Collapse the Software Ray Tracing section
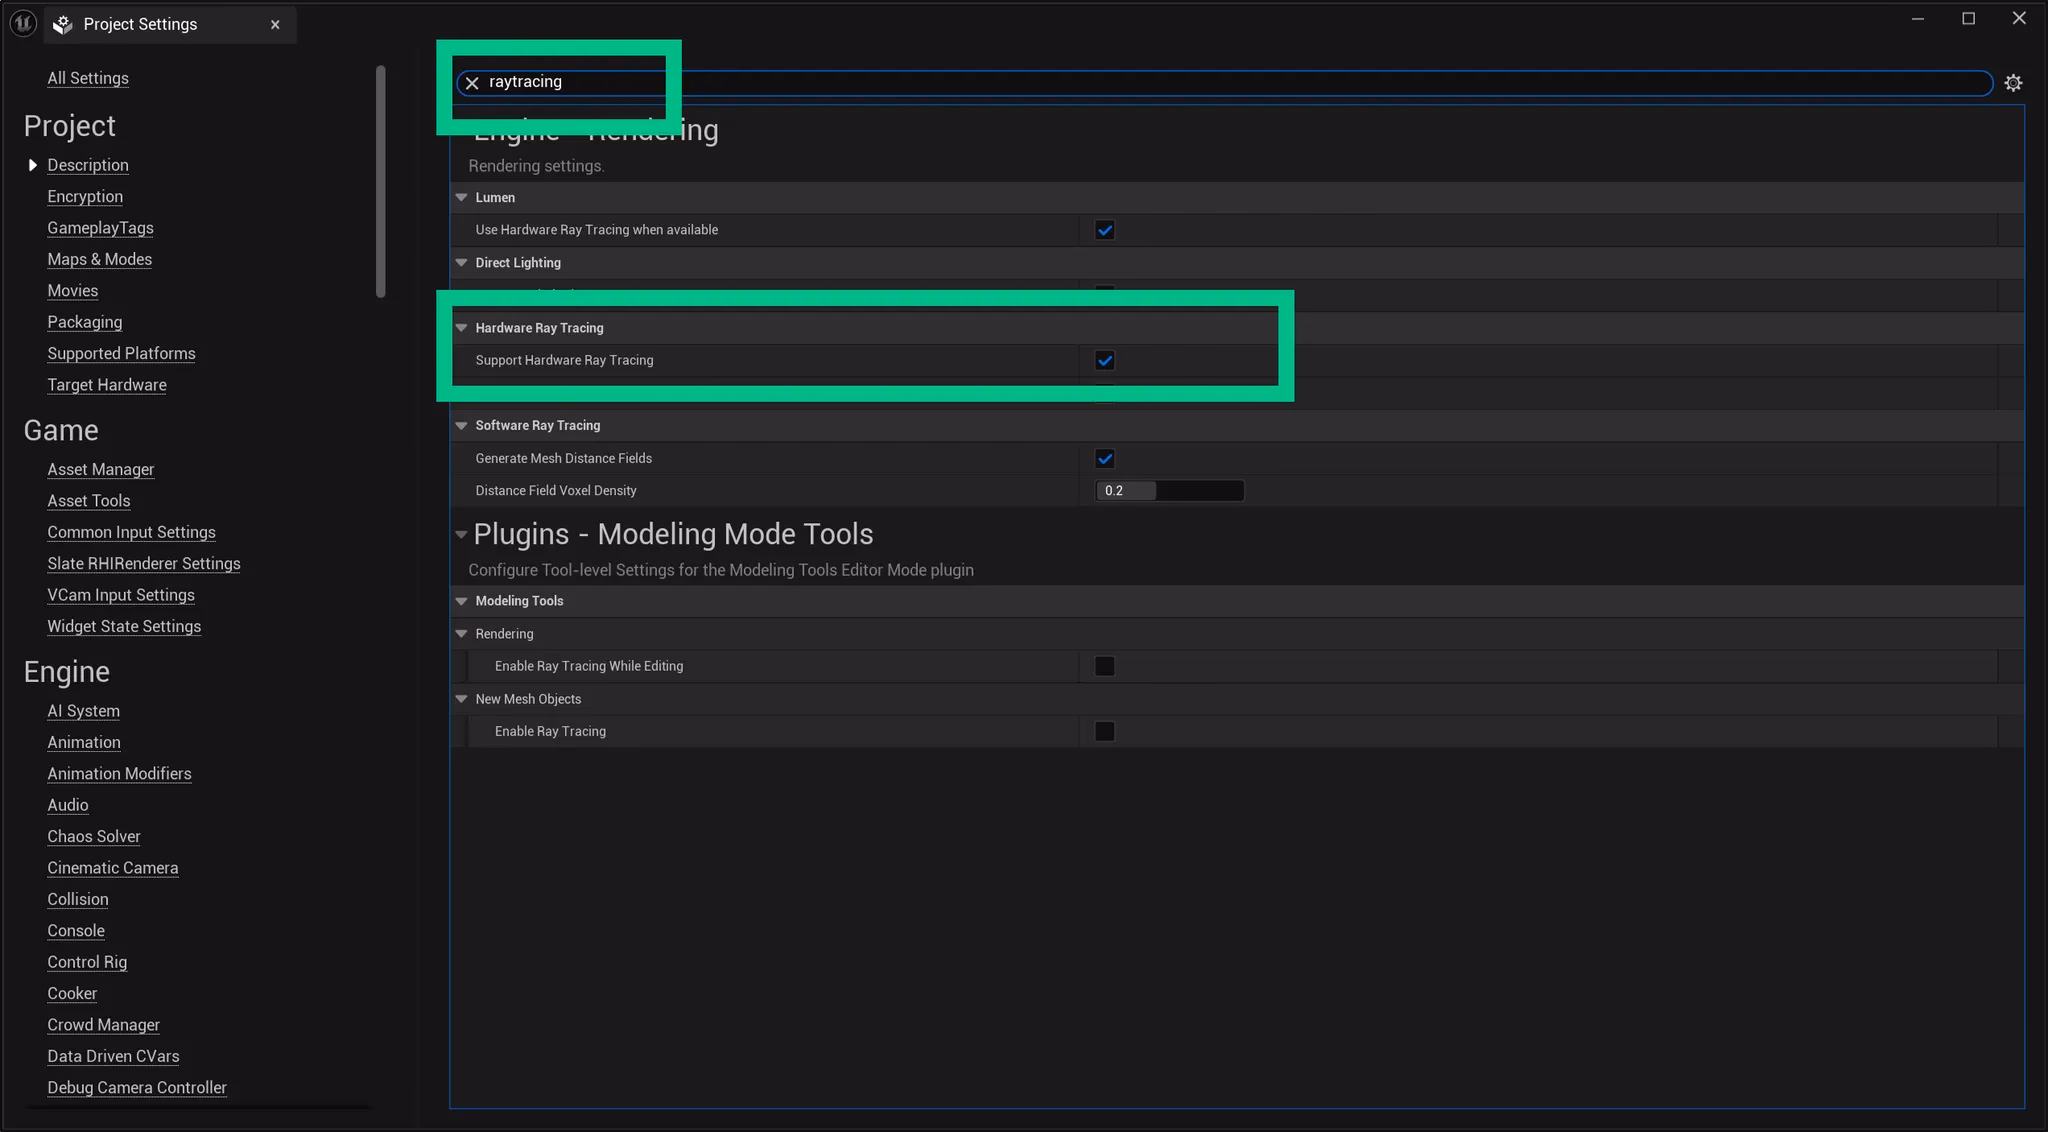2048x1132 pixels. [x=462, y=425]
